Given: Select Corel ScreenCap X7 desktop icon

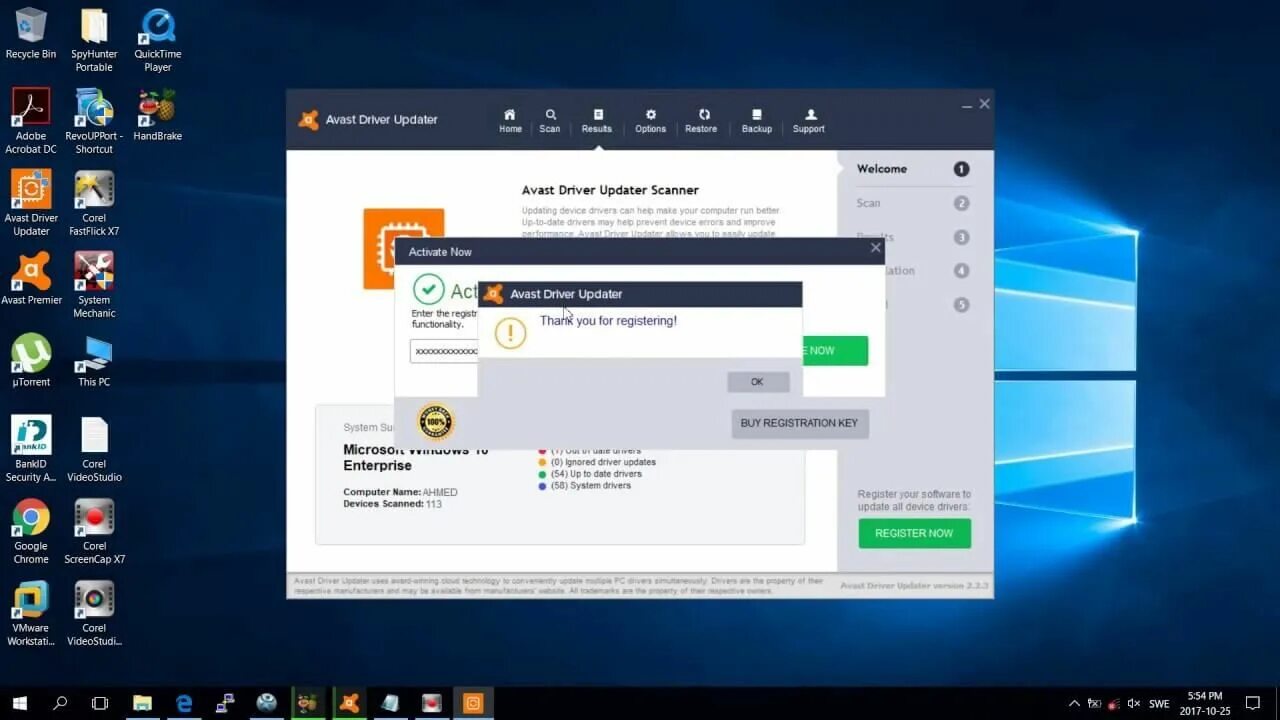Looking at the screenshot, I should coord(94,531).
